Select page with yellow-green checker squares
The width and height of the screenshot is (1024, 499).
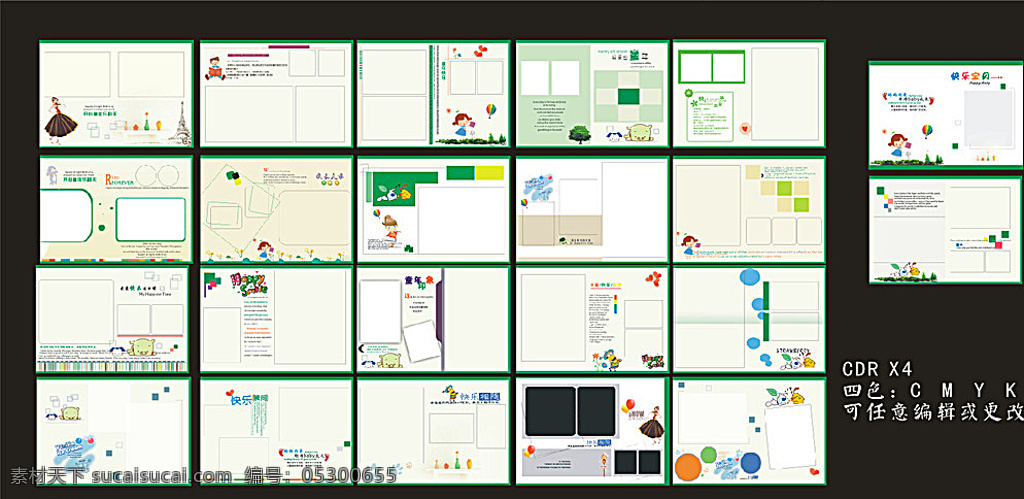point(749,209)
